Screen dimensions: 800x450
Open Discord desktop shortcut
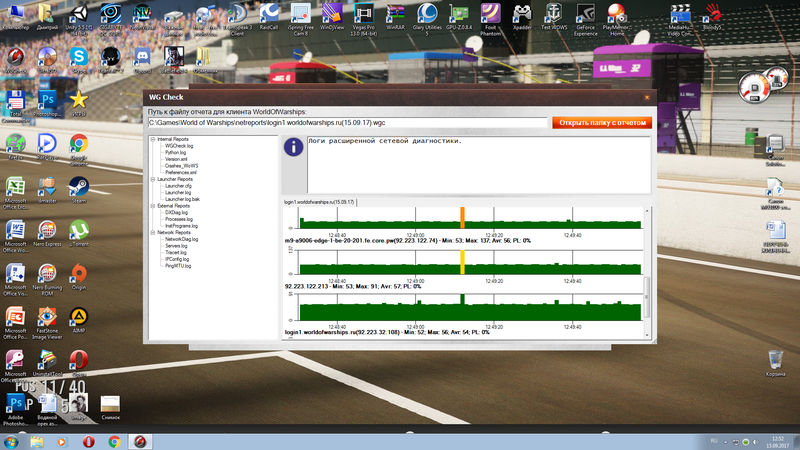[x=142, y=60]
